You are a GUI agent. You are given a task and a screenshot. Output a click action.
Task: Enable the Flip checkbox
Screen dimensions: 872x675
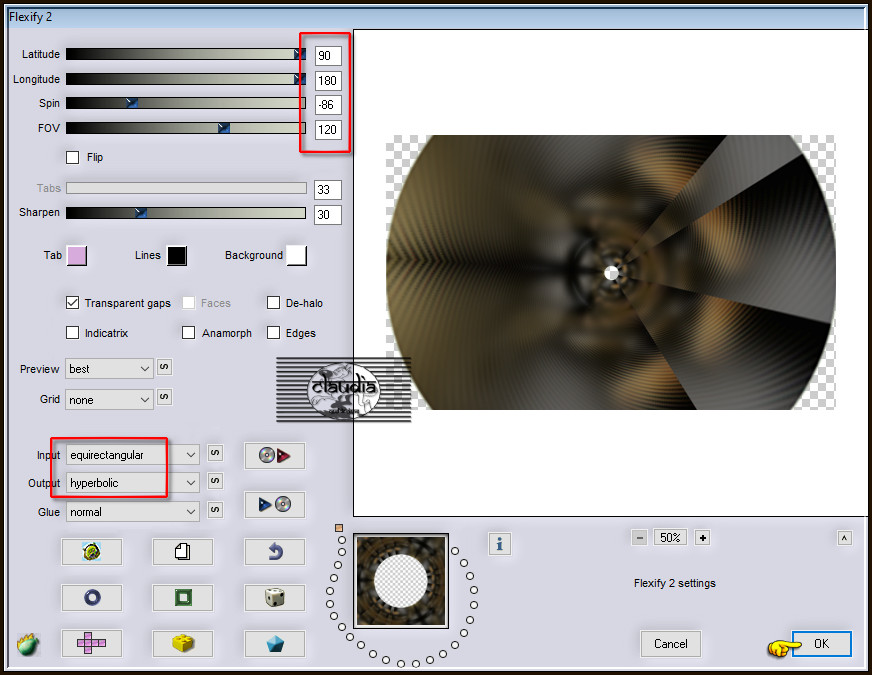72,157
